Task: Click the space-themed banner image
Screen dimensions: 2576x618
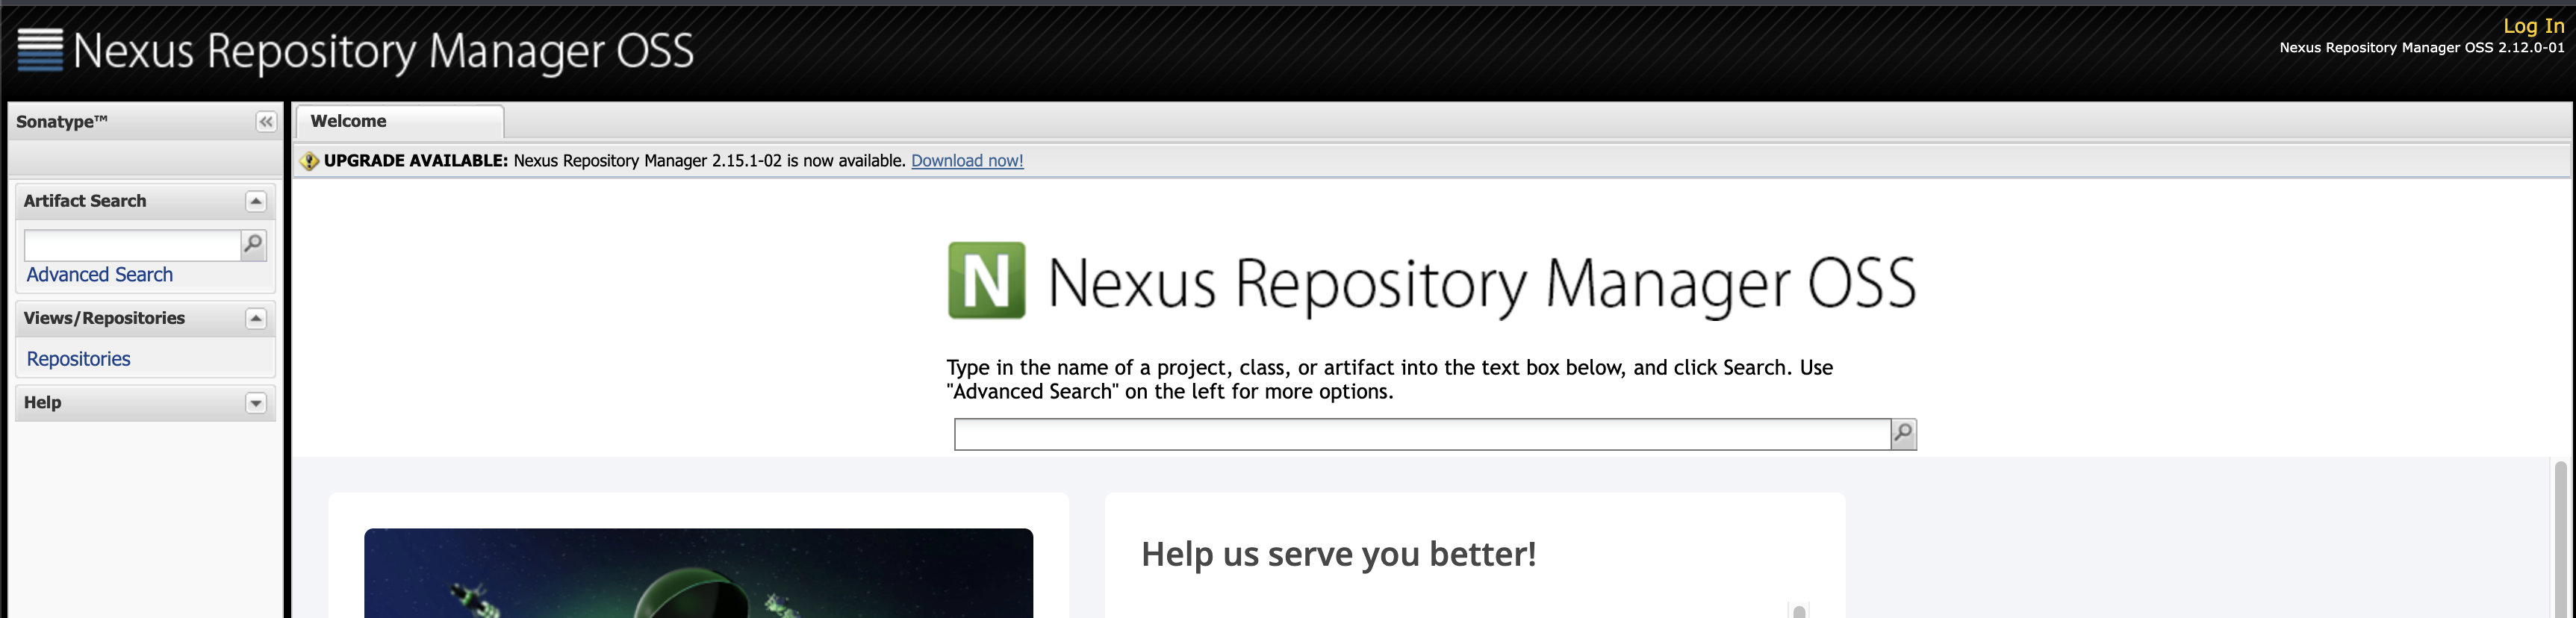Action: (698, 573)
